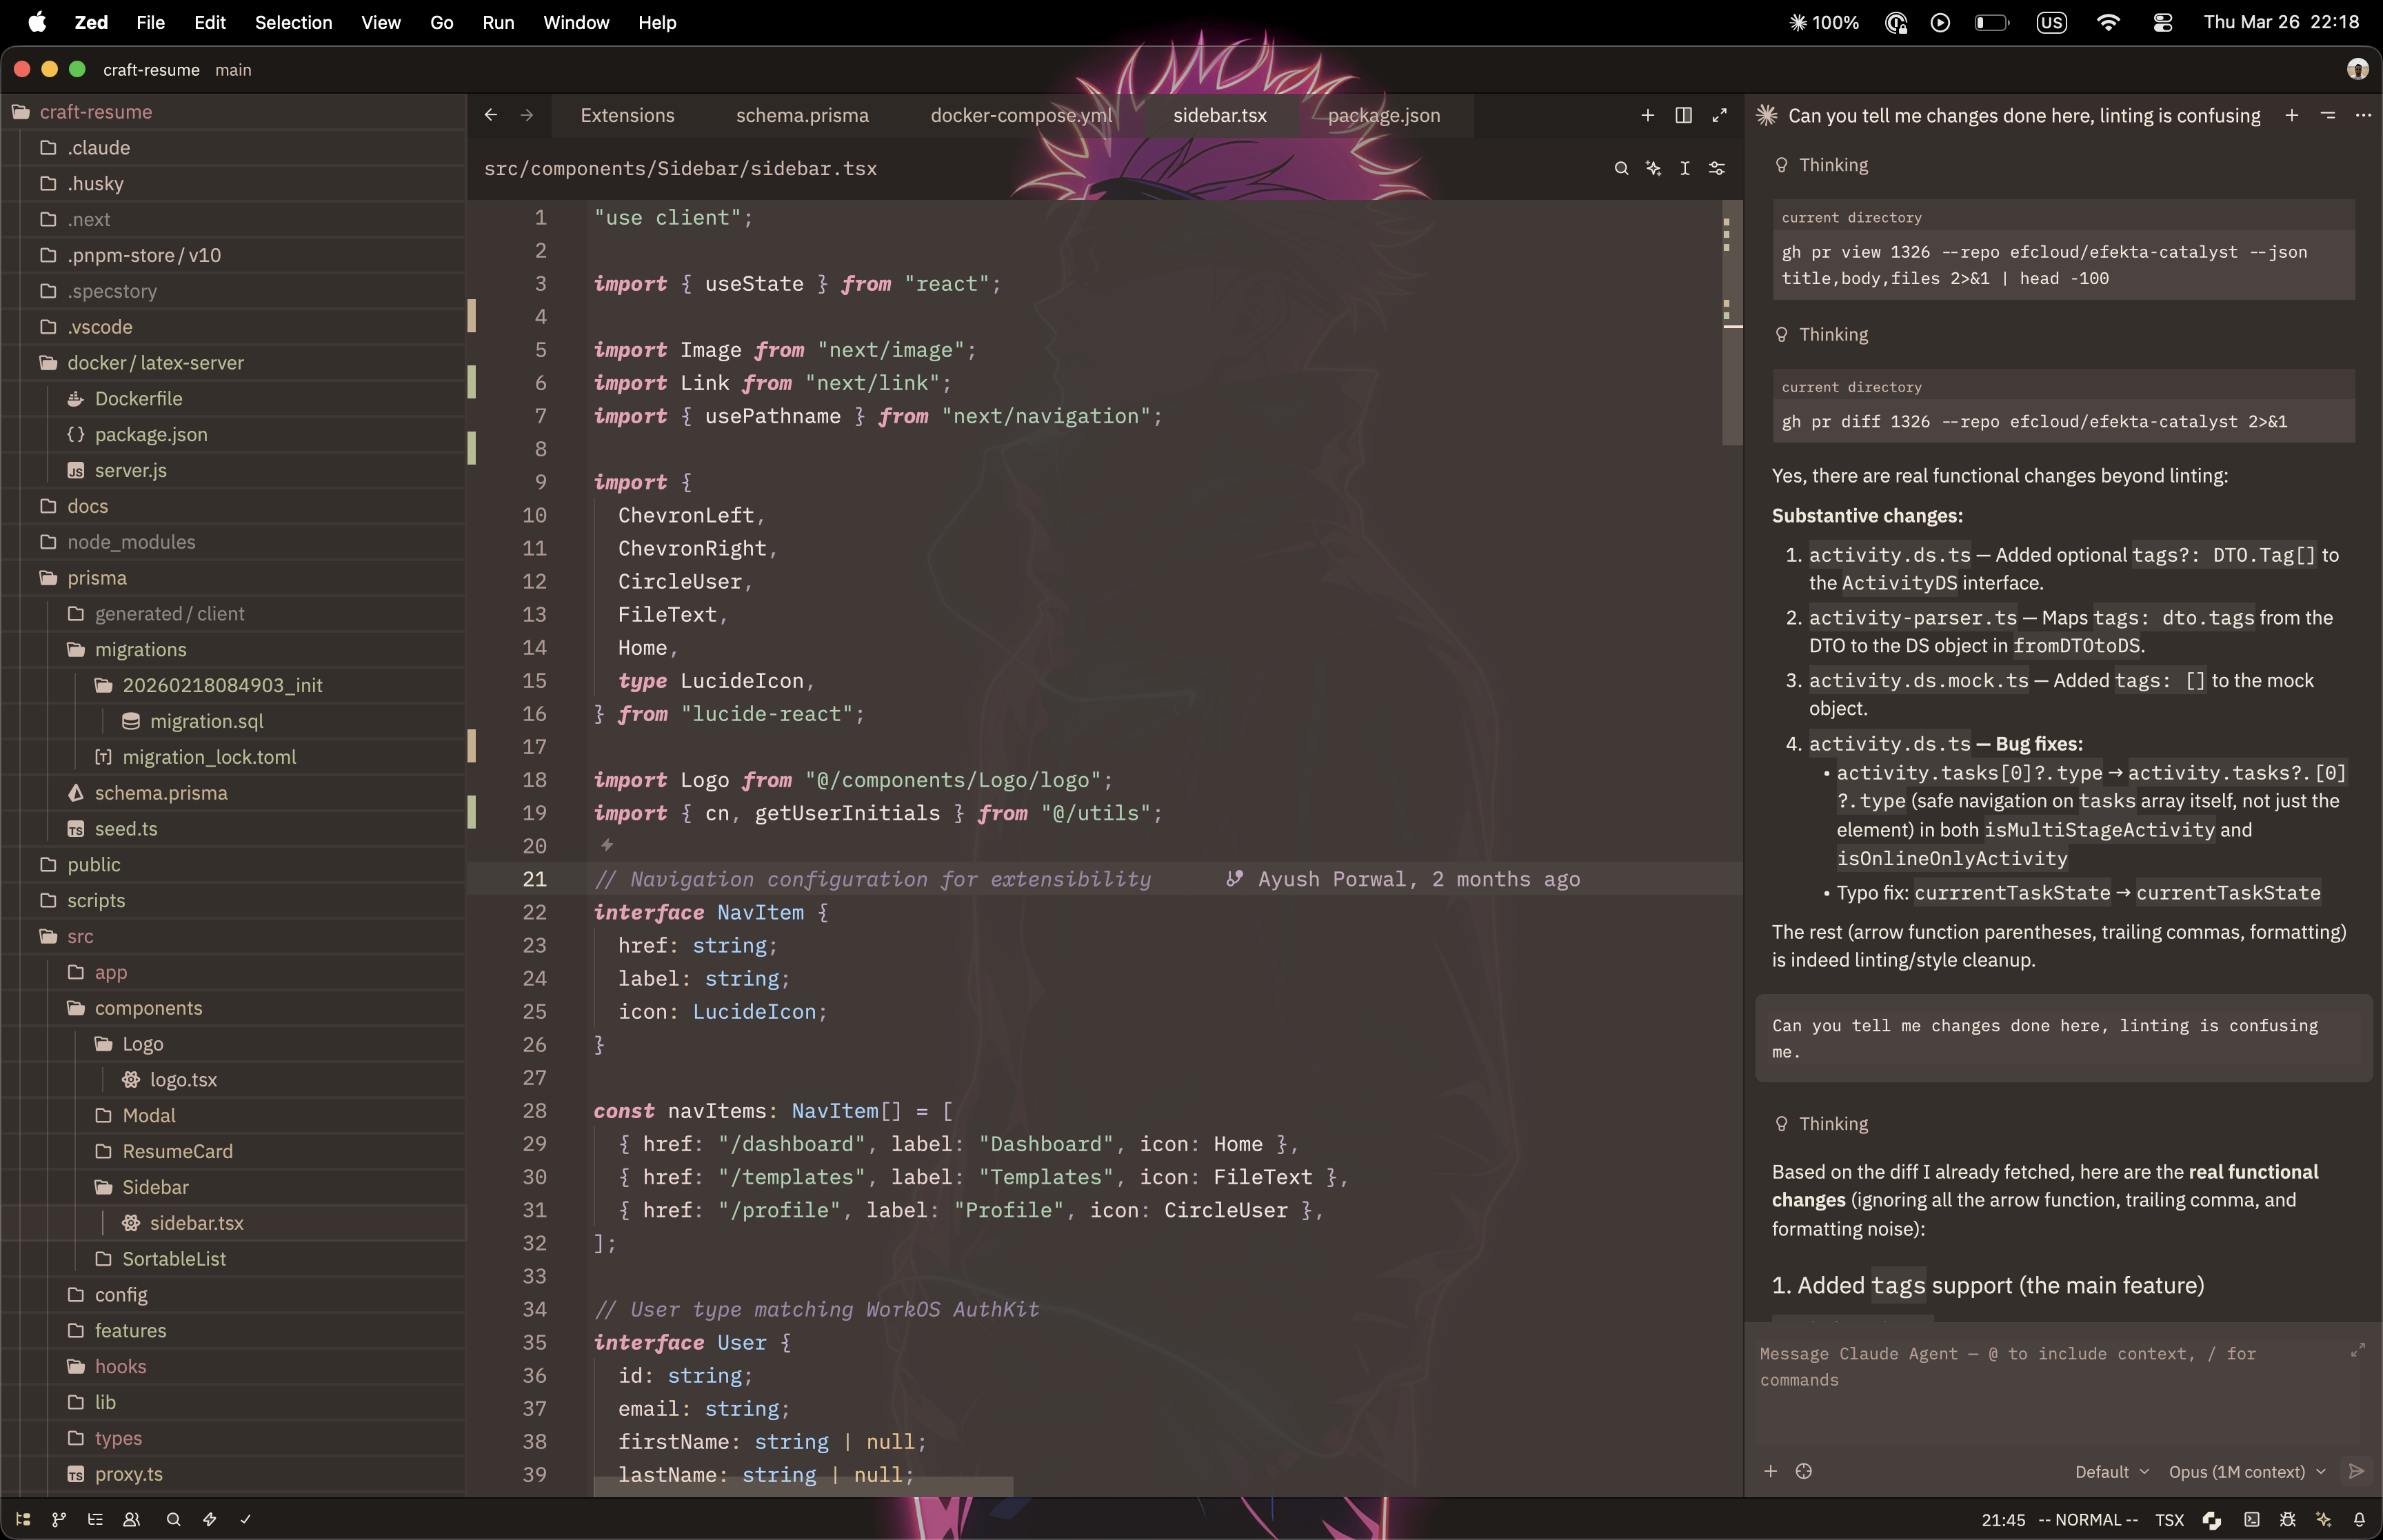2383x1540 pixels.
Task: Go back with the left arrow
Action: [490, 115]
